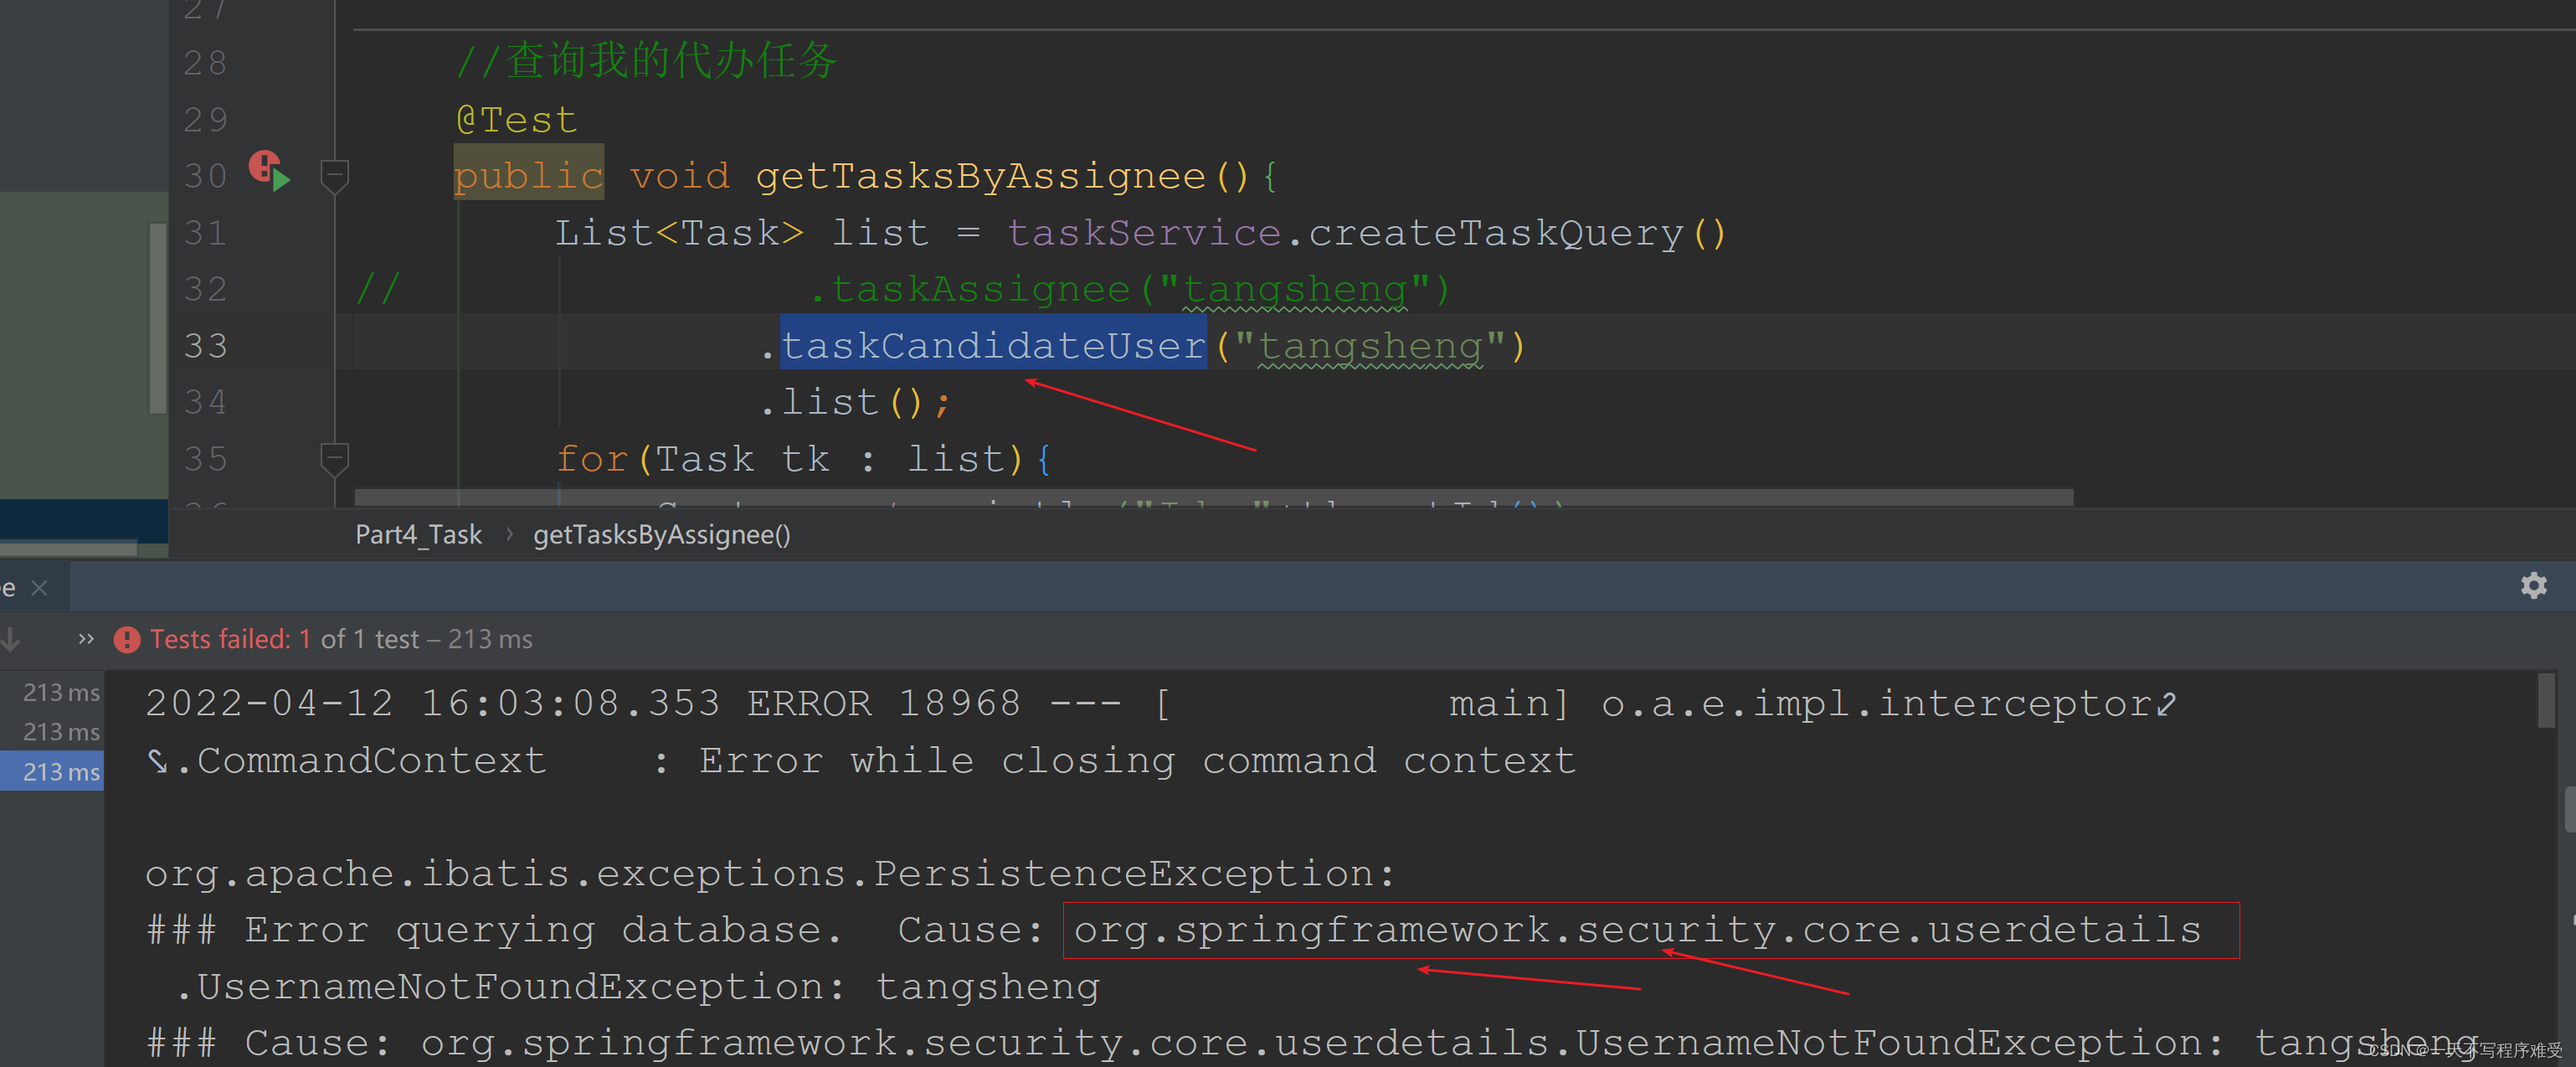
Task: Click the run test gutter icon on line 30
Action: [270, 171]
